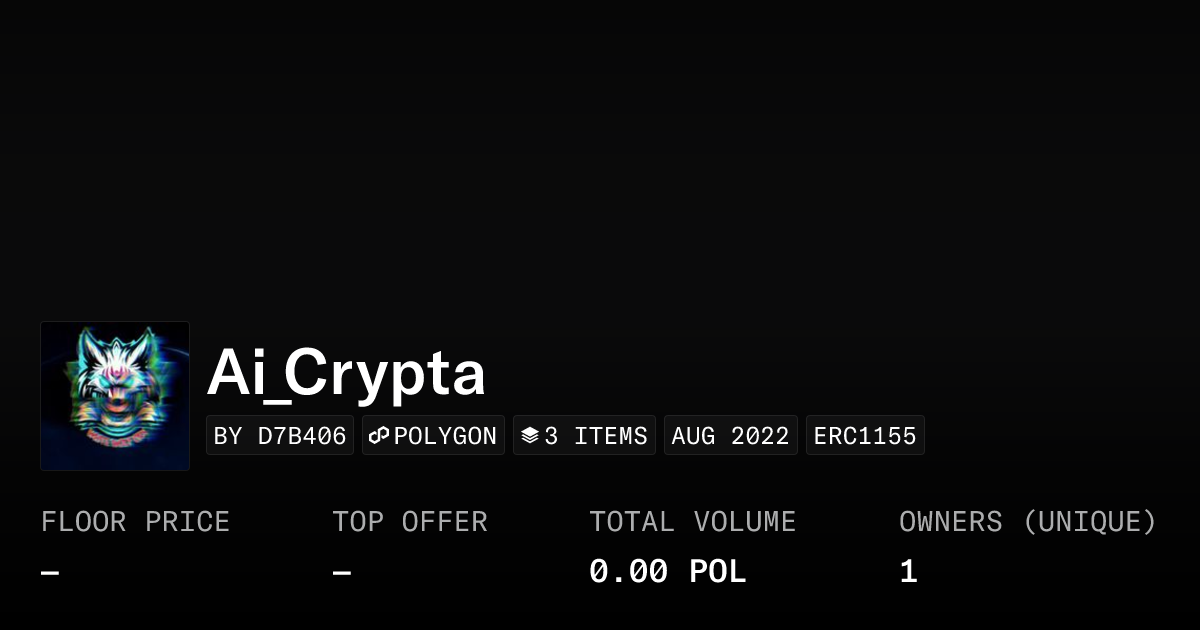
Task: Open the POLYGON network badge
Action: click(433, 435)
